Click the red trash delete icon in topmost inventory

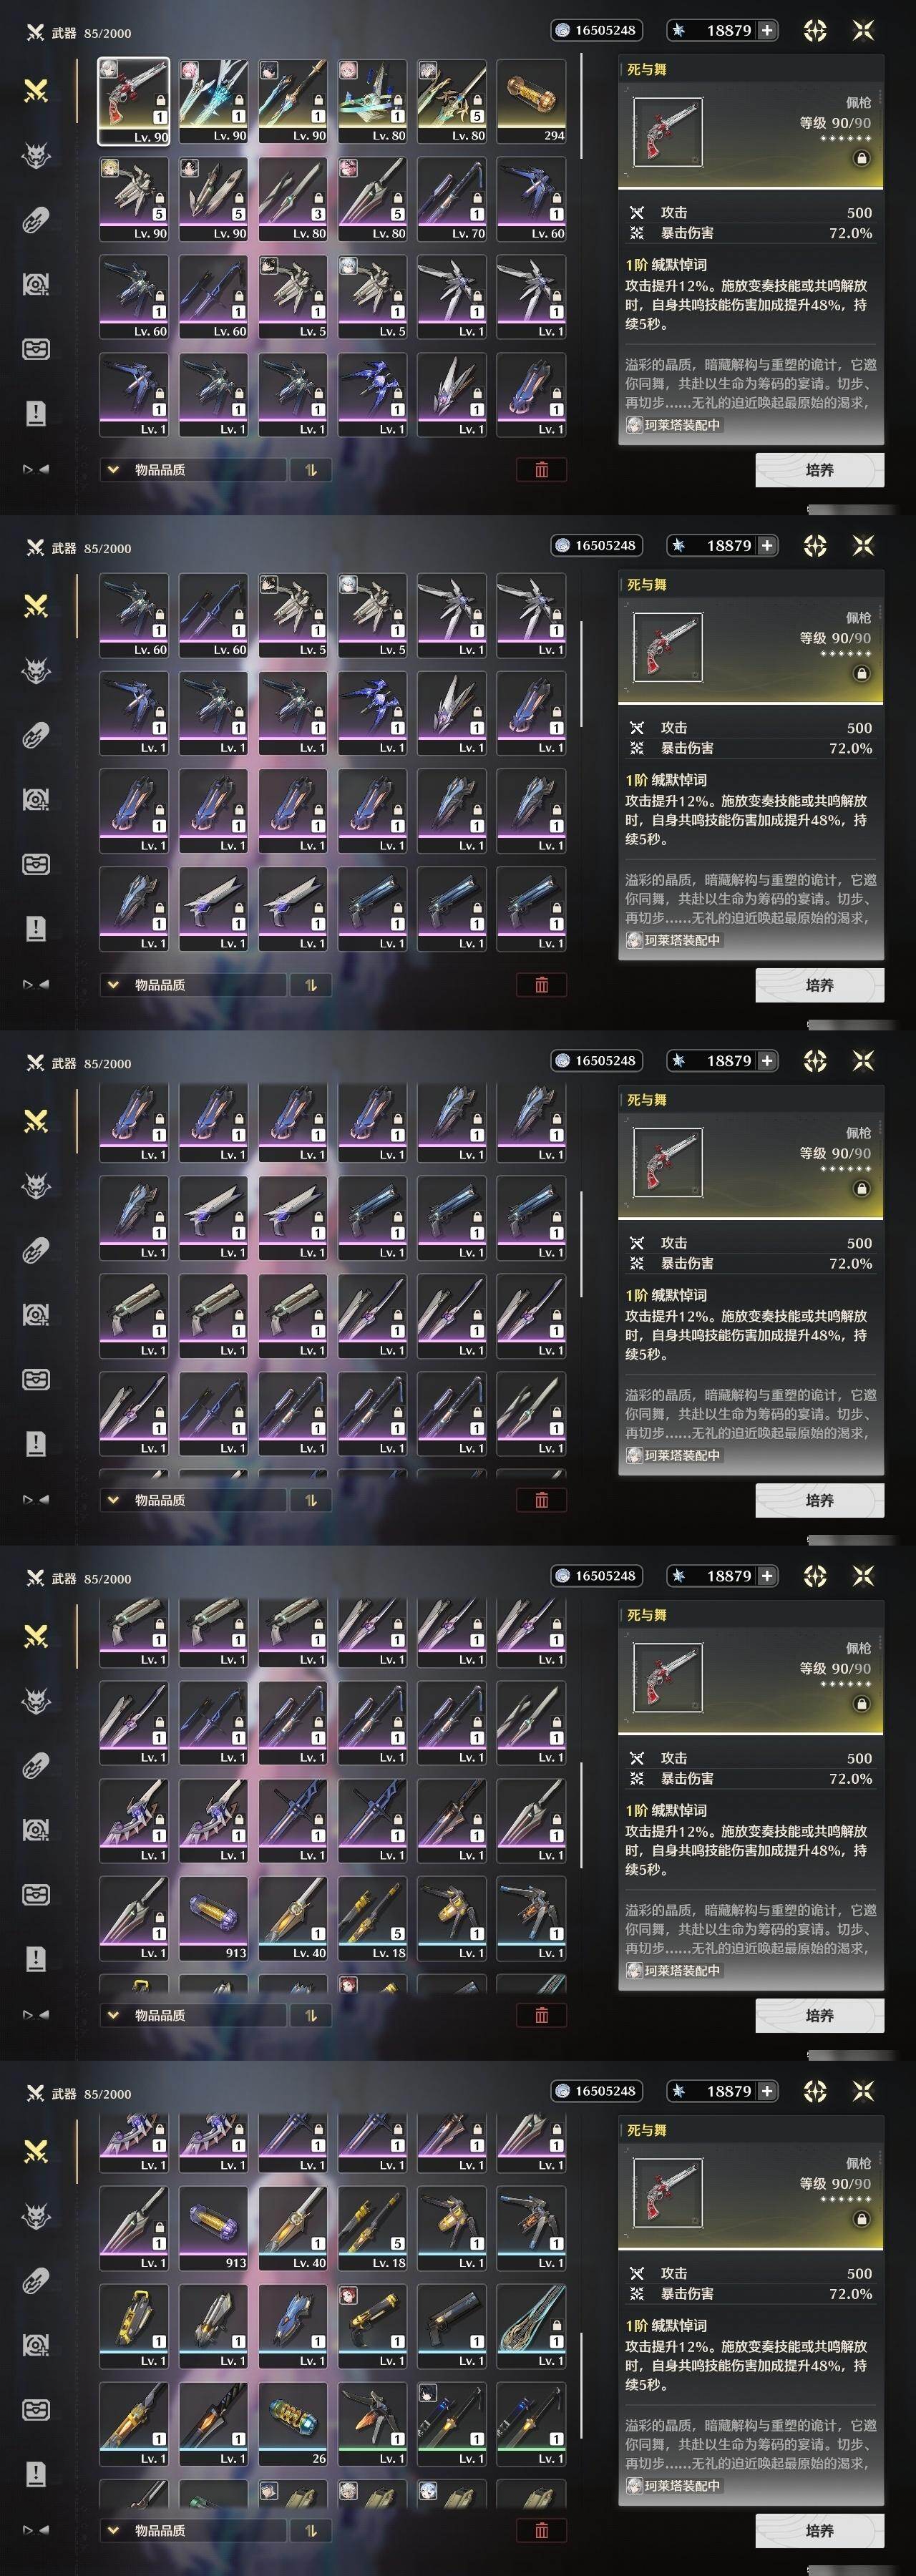coord(541,470)
